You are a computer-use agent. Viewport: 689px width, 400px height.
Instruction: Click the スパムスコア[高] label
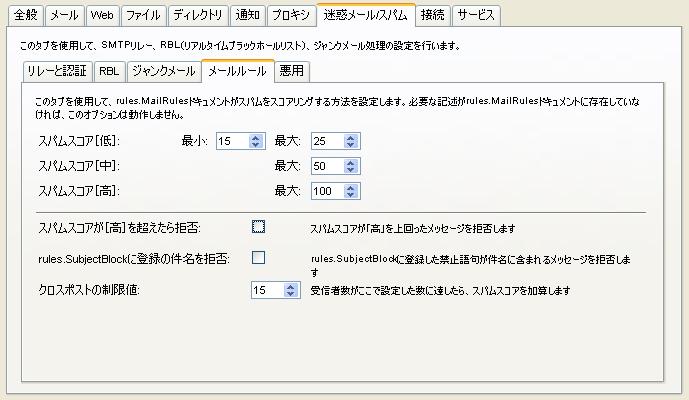[79, 191]
